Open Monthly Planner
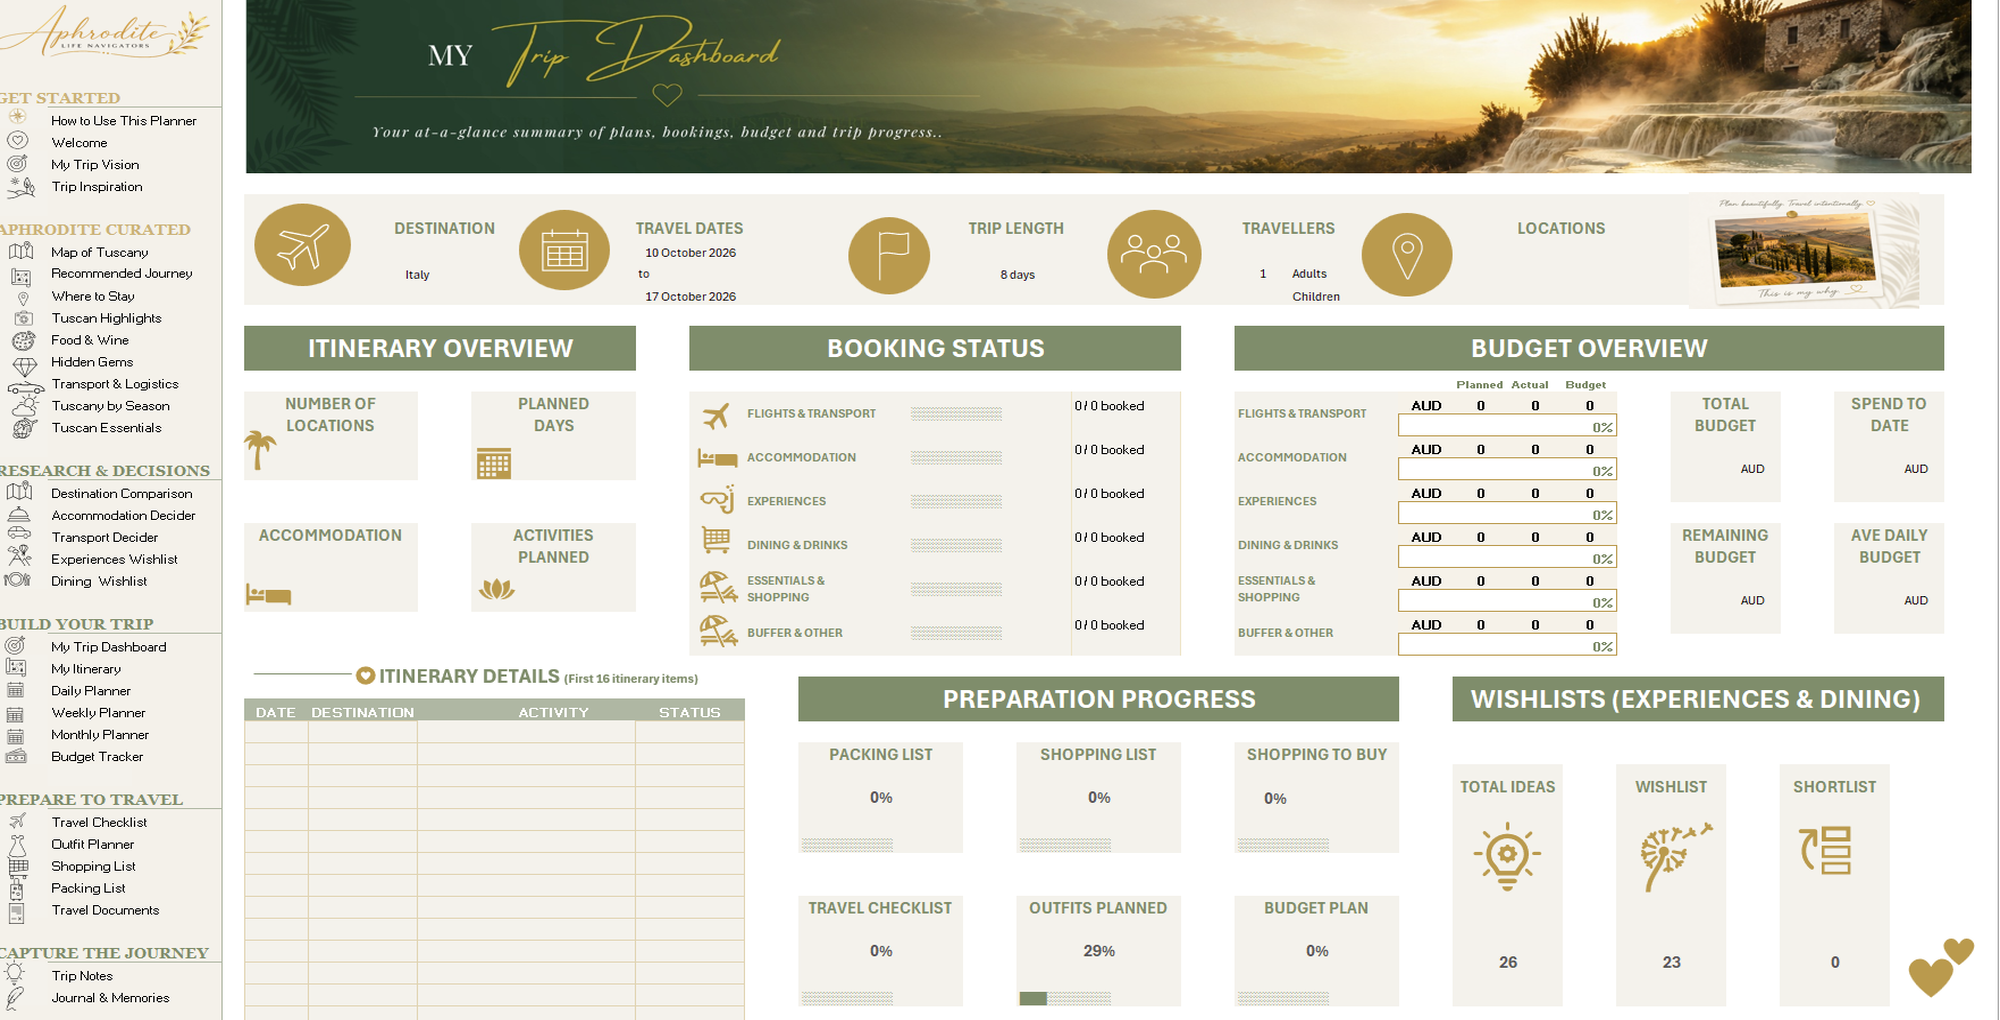This screenshot has width=2000, height=1020. [x=100, y=736]
